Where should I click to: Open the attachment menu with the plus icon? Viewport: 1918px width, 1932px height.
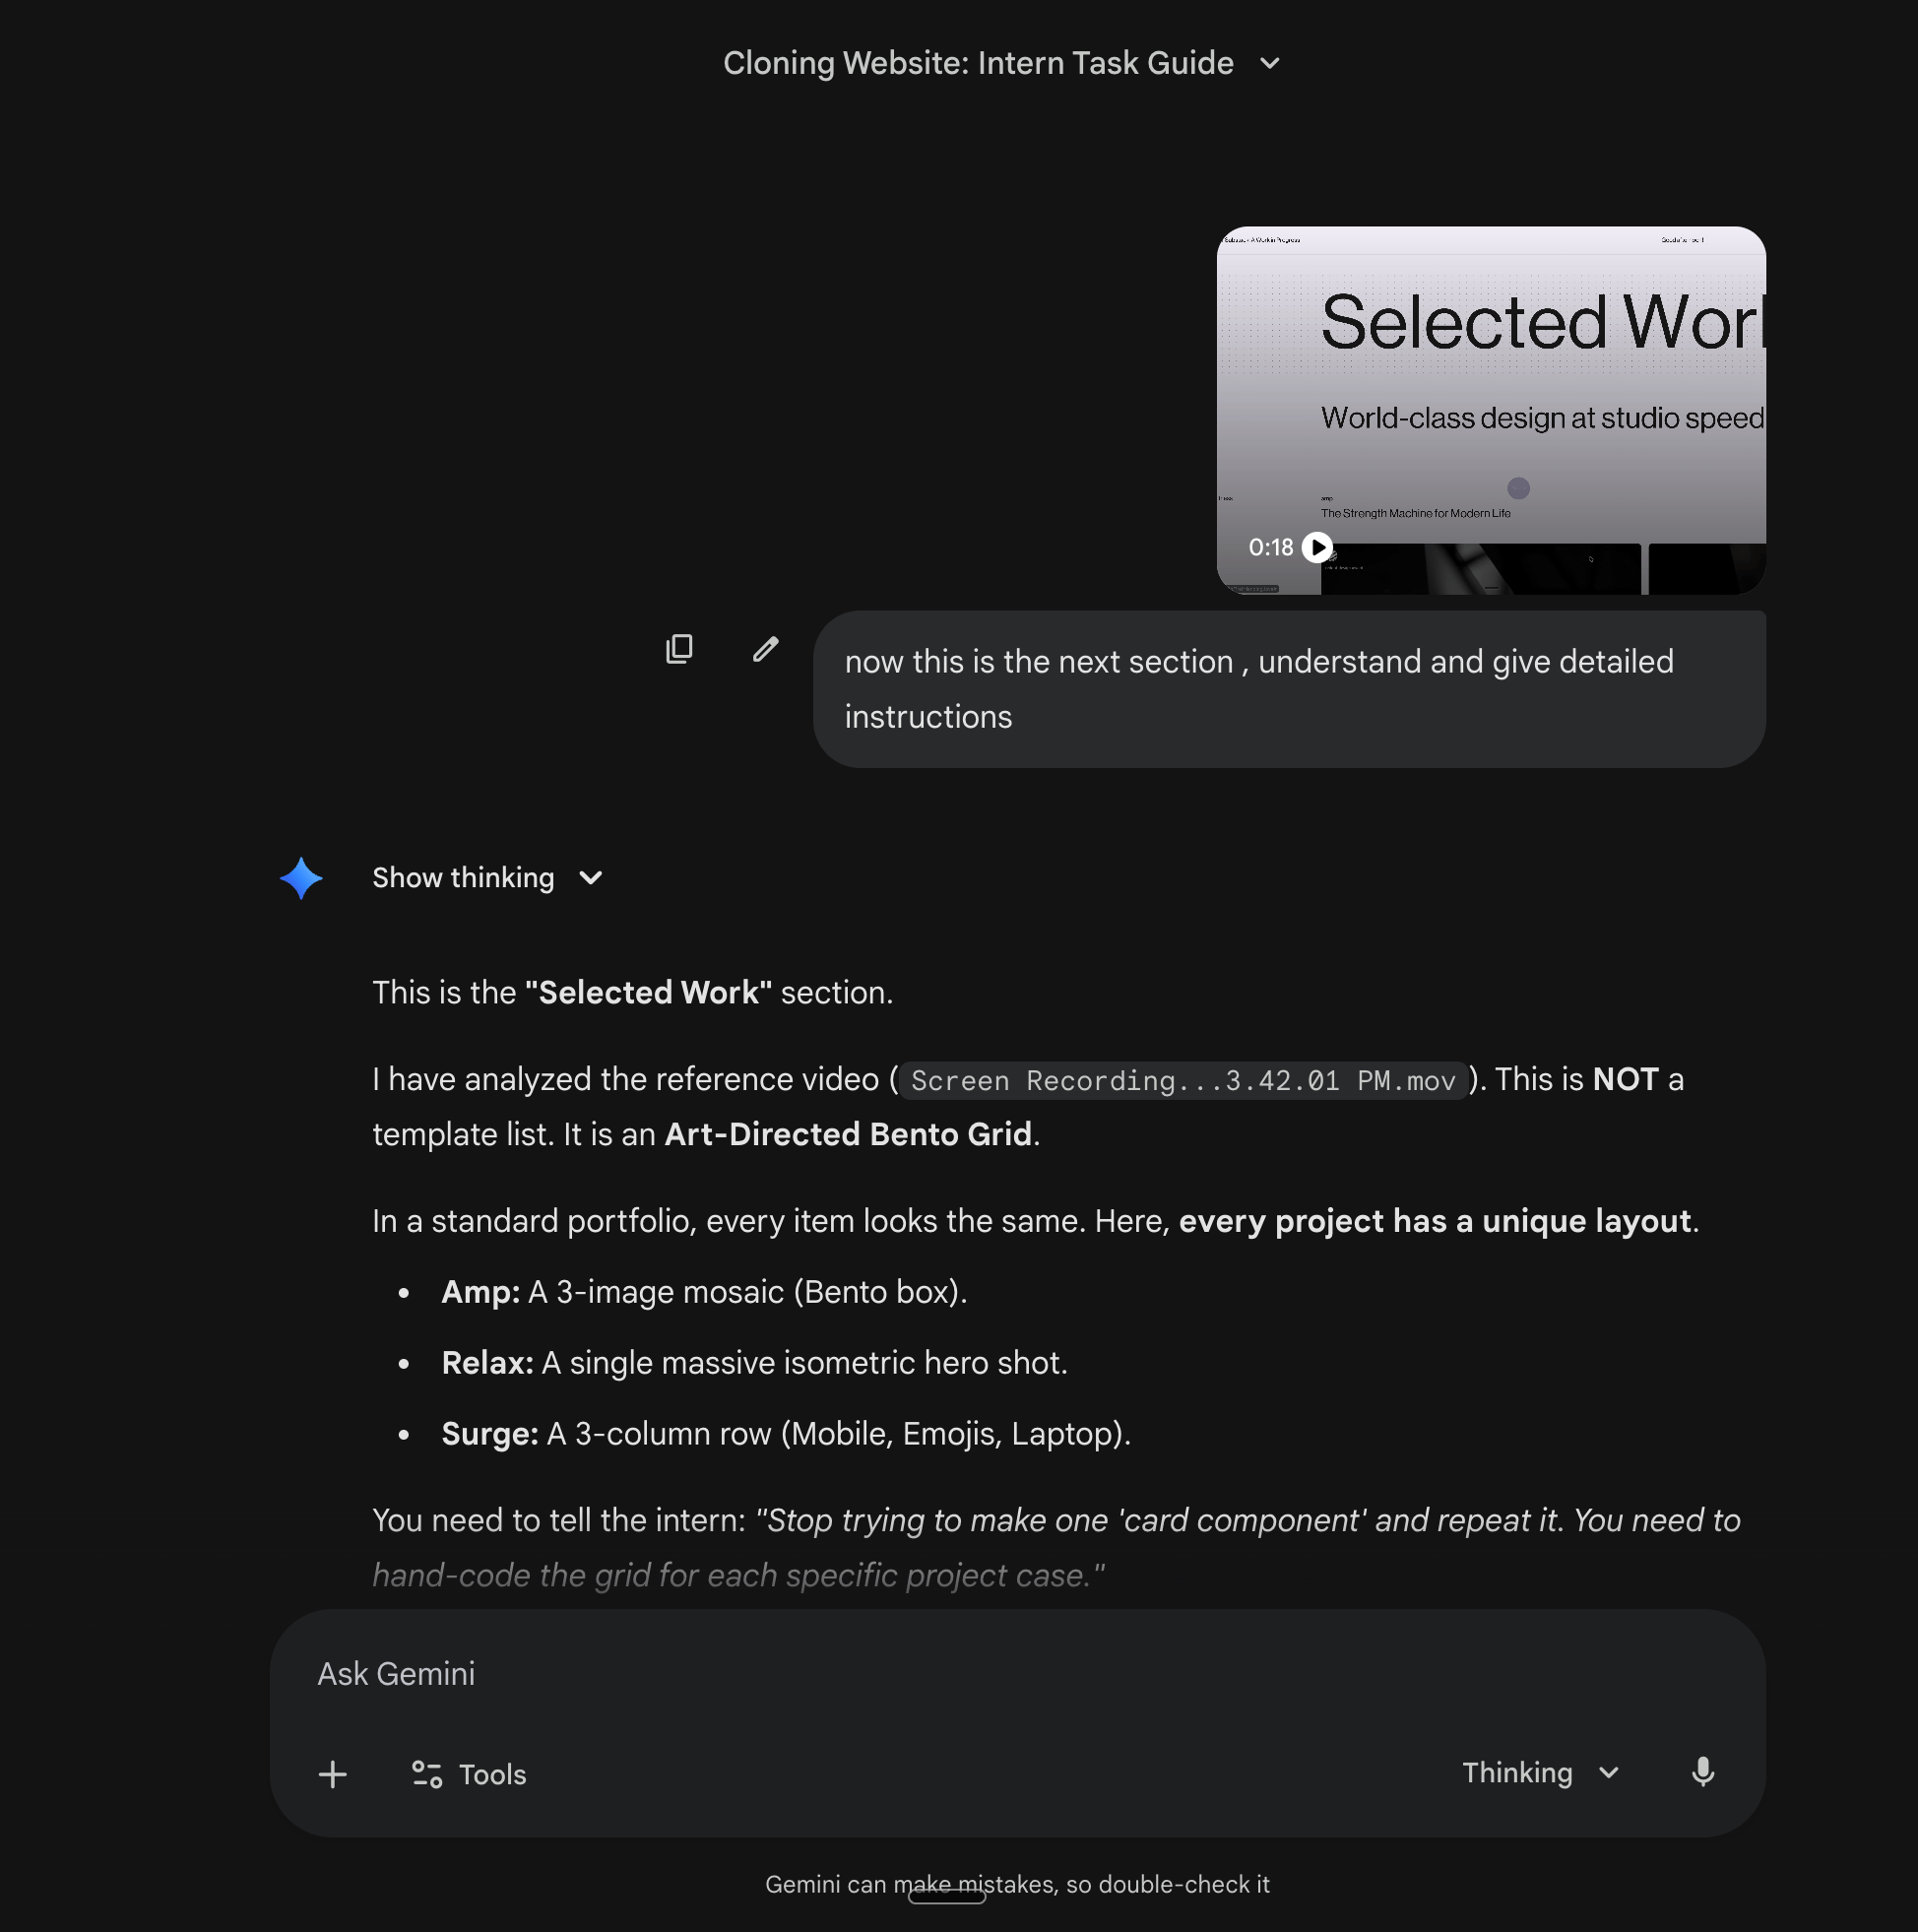(332, 1775)
